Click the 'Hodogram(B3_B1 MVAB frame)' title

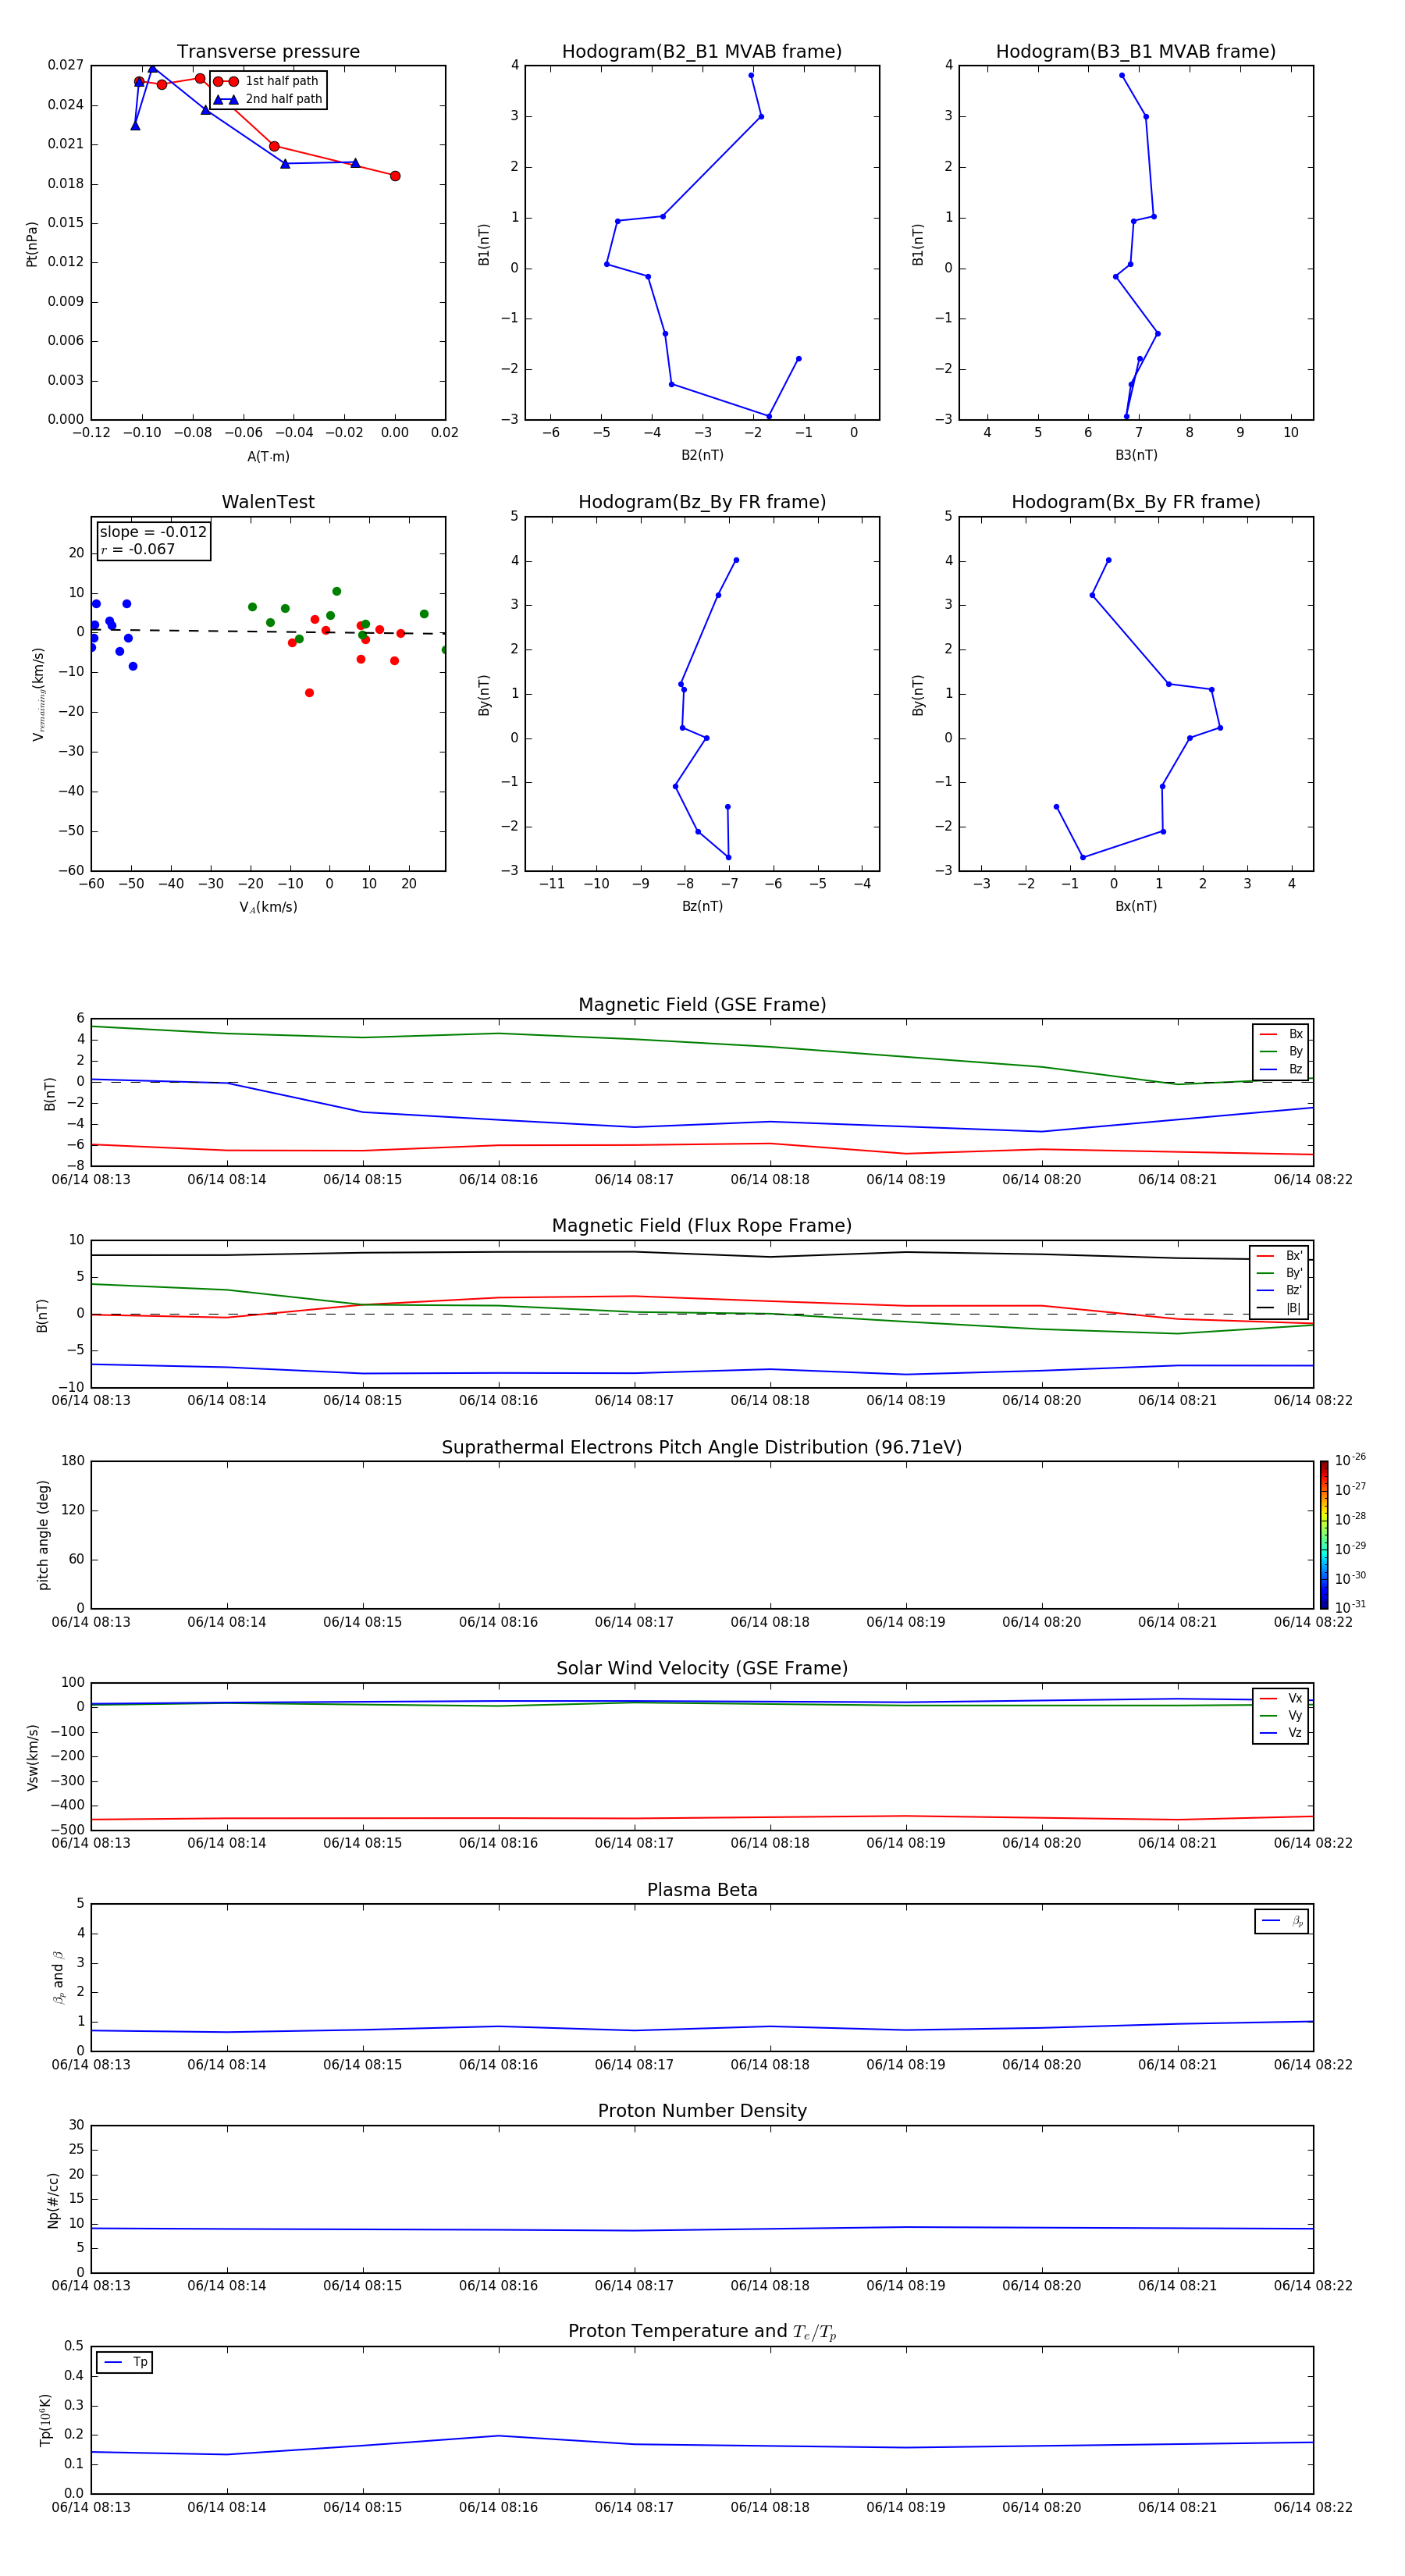(1136, 52)
